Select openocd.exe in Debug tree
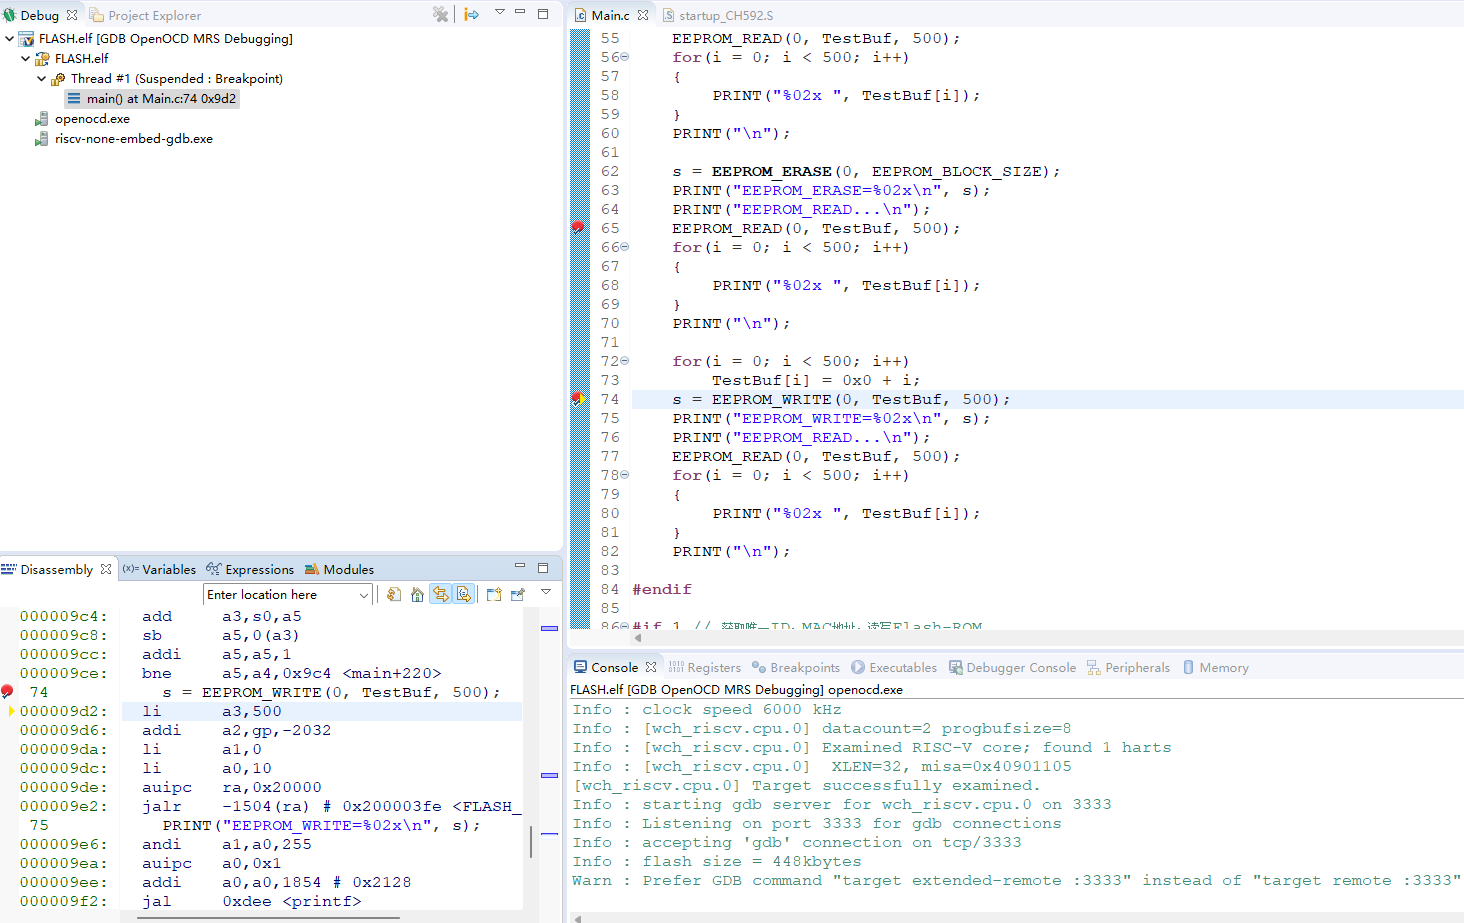This screenshot has height=923, width=1464. (x=92, y=119)
